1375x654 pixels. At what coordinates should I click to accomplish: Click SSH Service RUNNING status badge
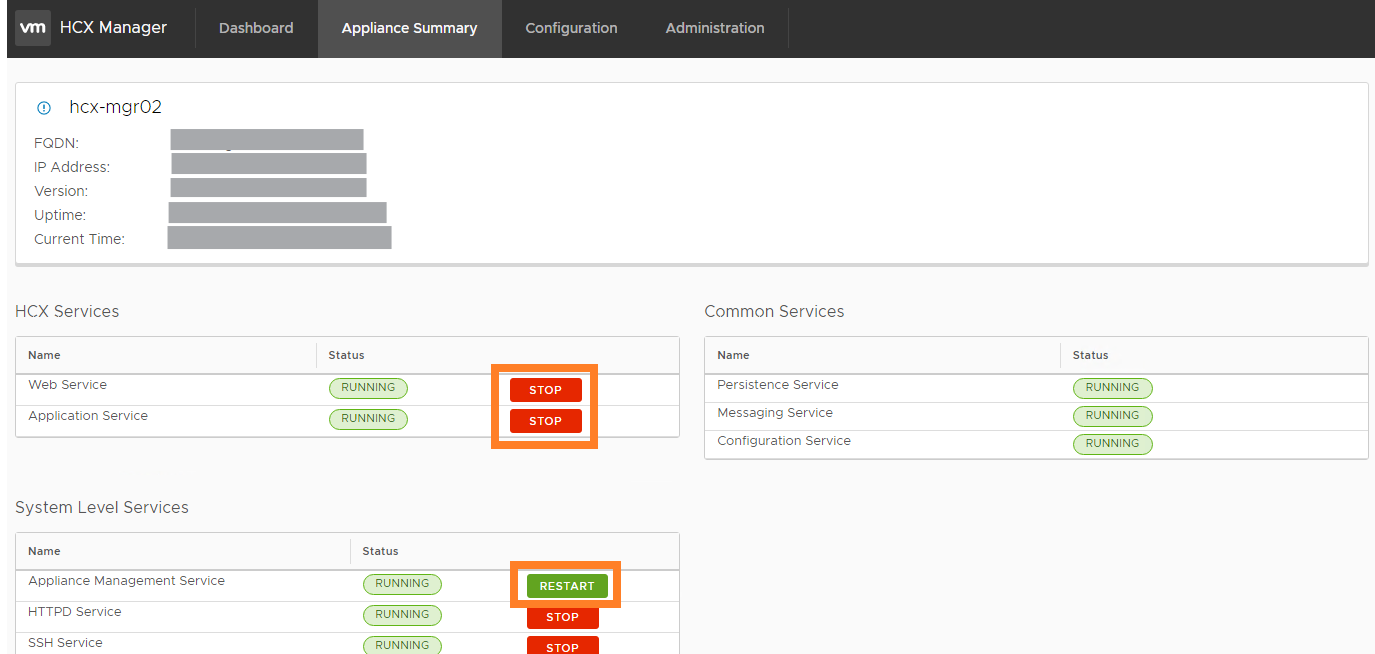[x=402, y=645]
